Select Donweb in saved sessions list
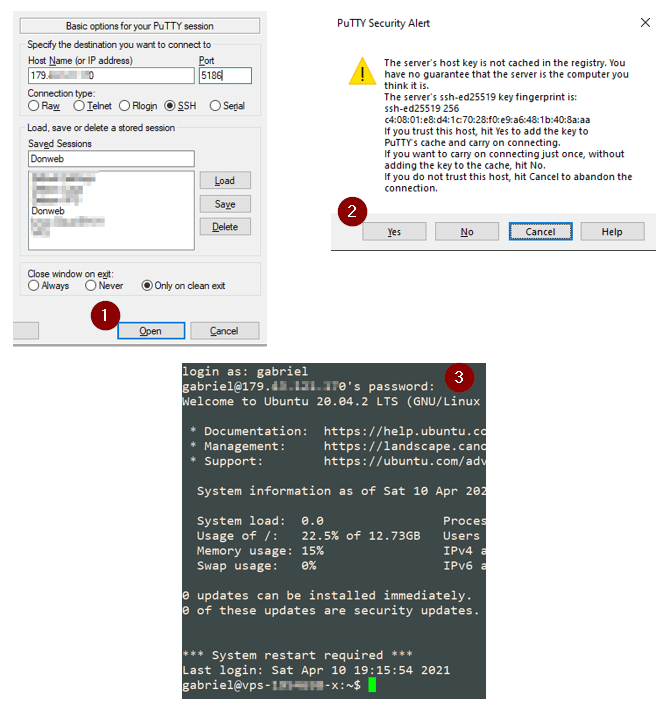 (48, 211)
